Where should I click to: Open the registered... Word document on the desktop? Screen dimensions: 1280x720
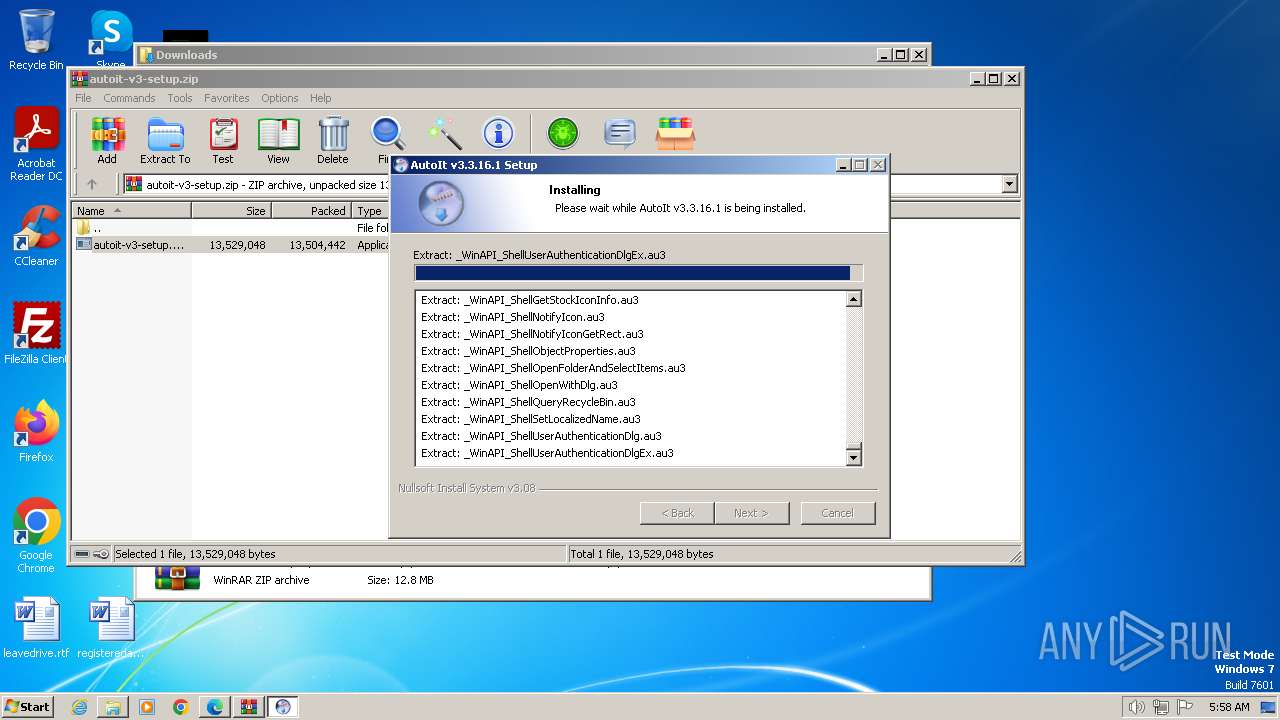[111, 628]
